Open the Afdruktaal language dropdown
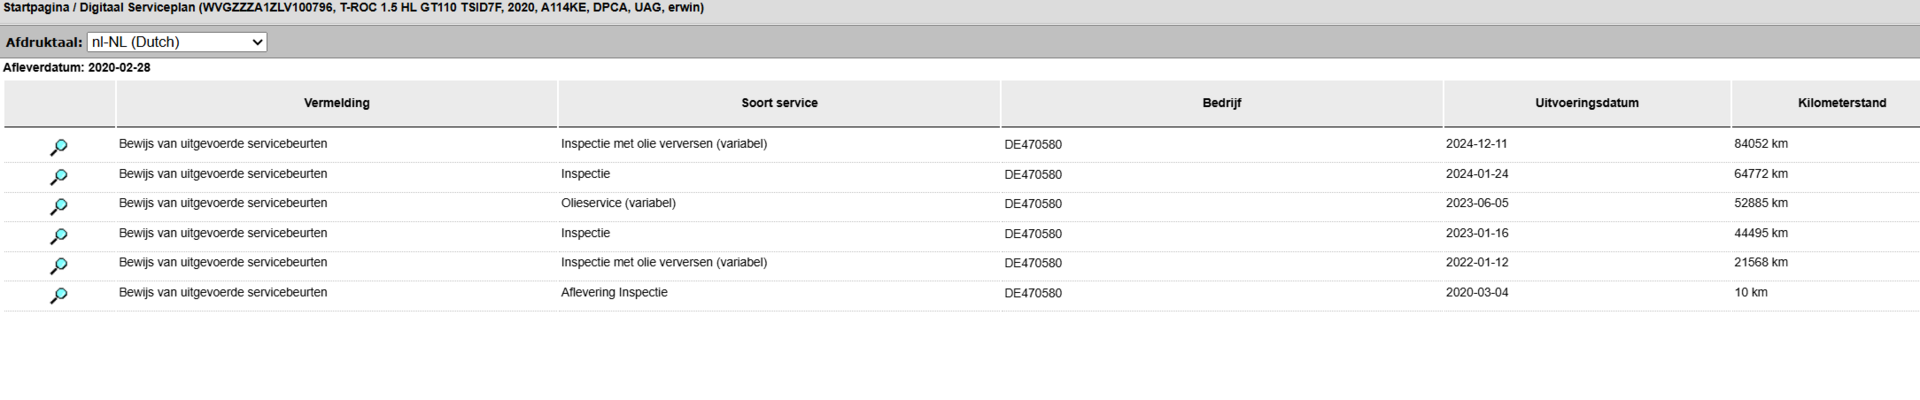The image size is (1920, 400). [x=177, y=42]
